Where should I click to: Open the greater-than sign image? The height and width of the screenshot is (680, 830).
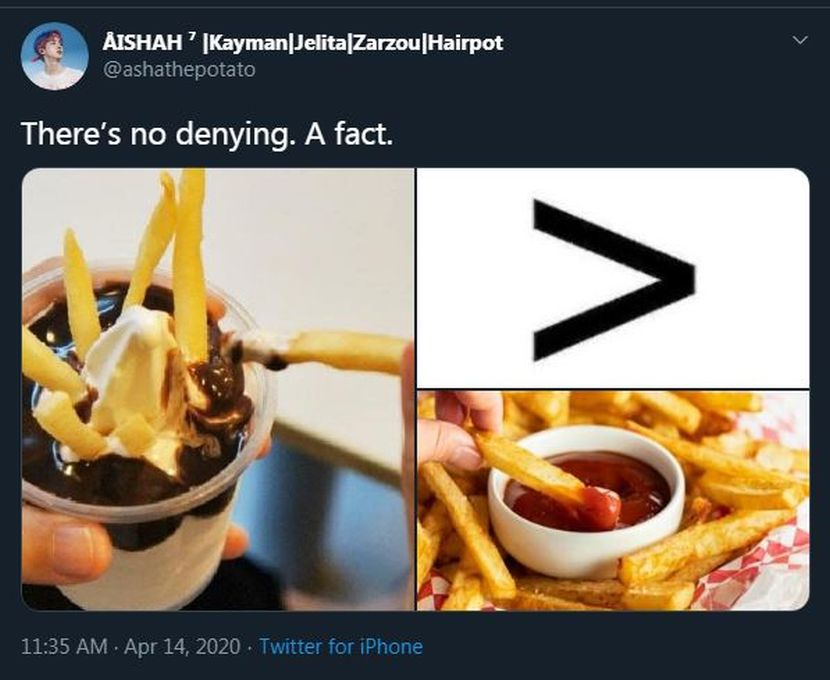[x=613, y=278]
